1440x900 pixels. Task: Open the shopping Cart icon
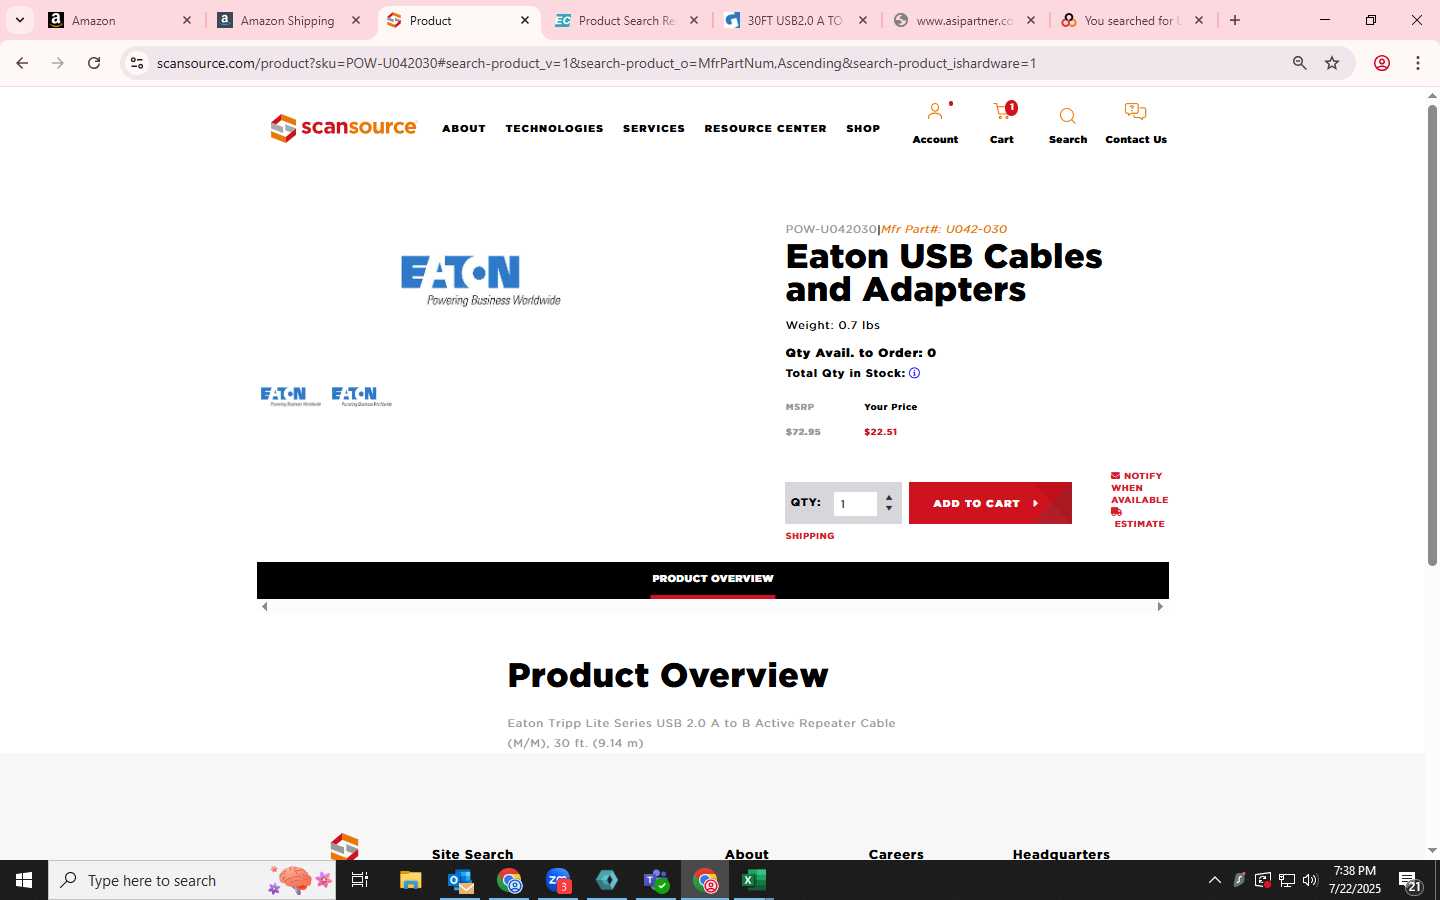[1002, 111]
